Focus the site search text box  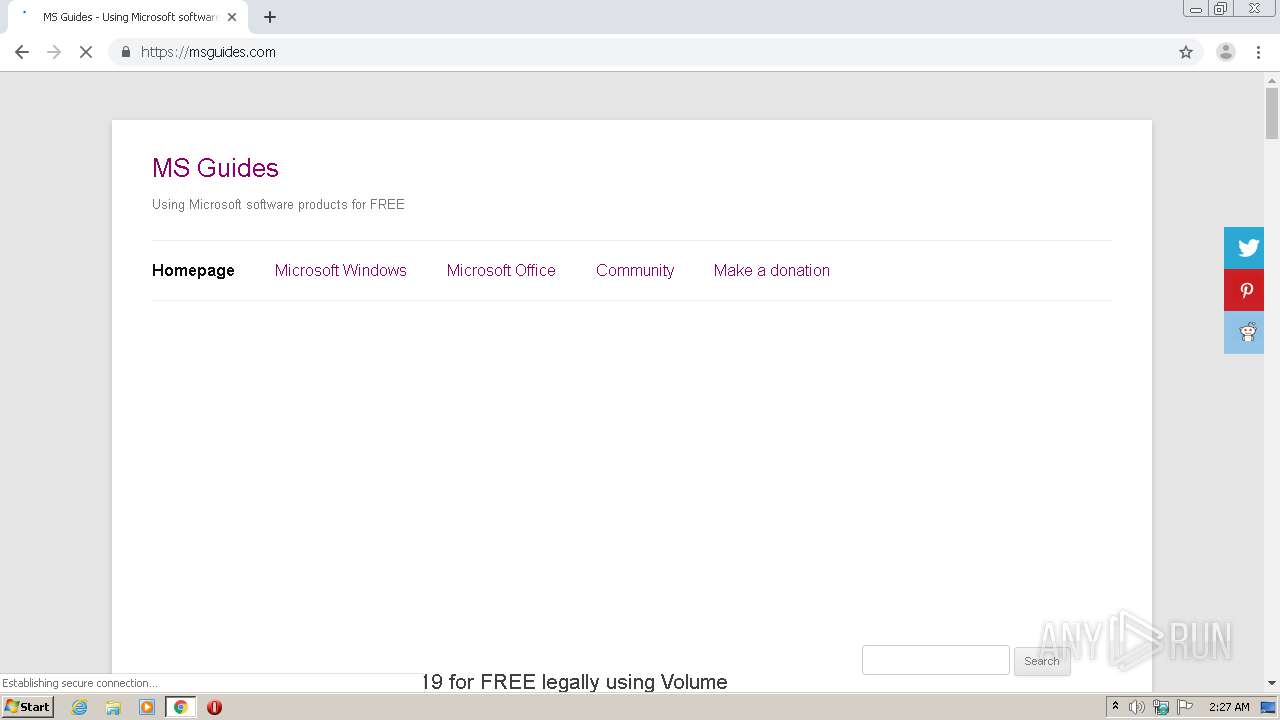pyautogui.click(x=936, y=660)
